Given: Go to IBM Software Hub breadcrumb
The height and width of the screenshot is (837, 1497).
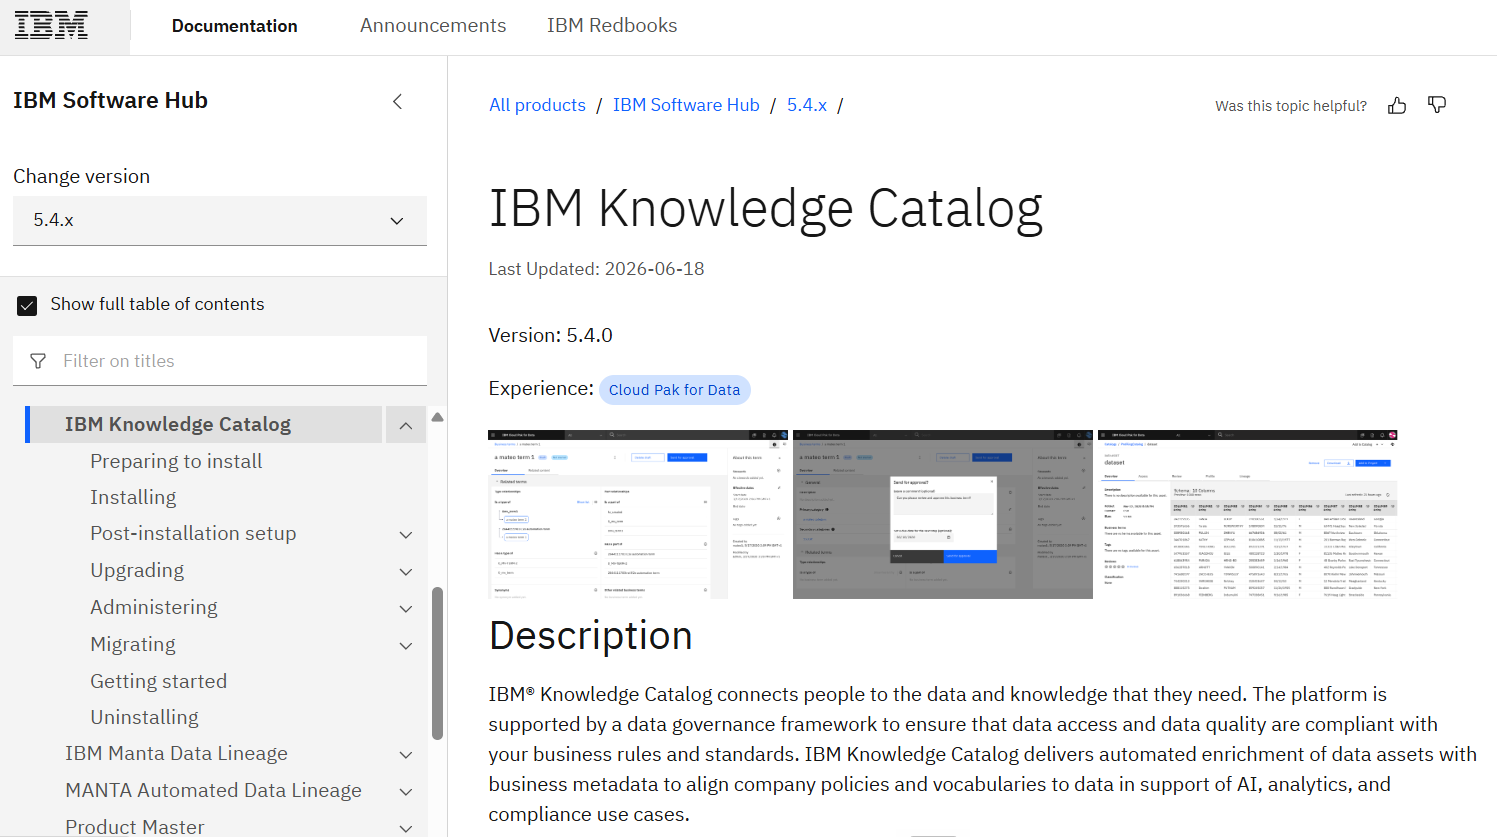Looking at the screenshot, I should (x=686, y=105).
